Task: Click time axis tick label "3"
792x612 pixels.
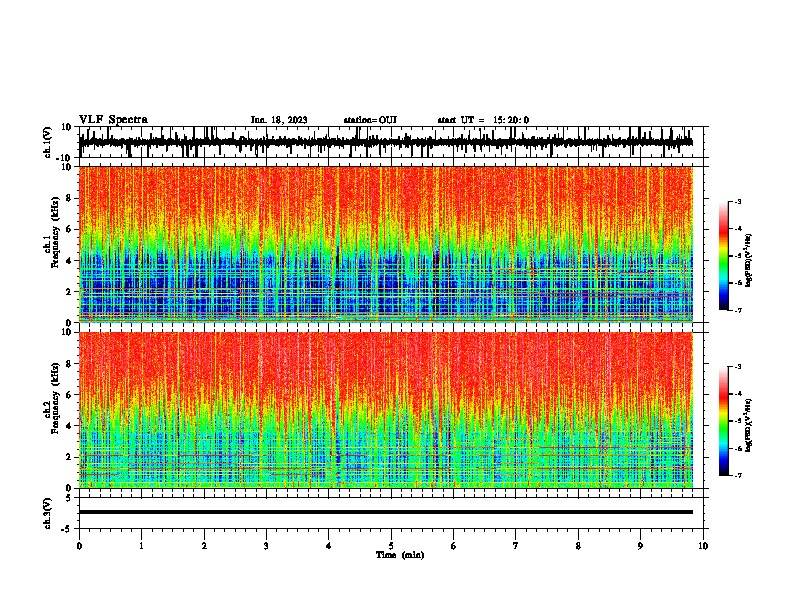Action: 266,546
